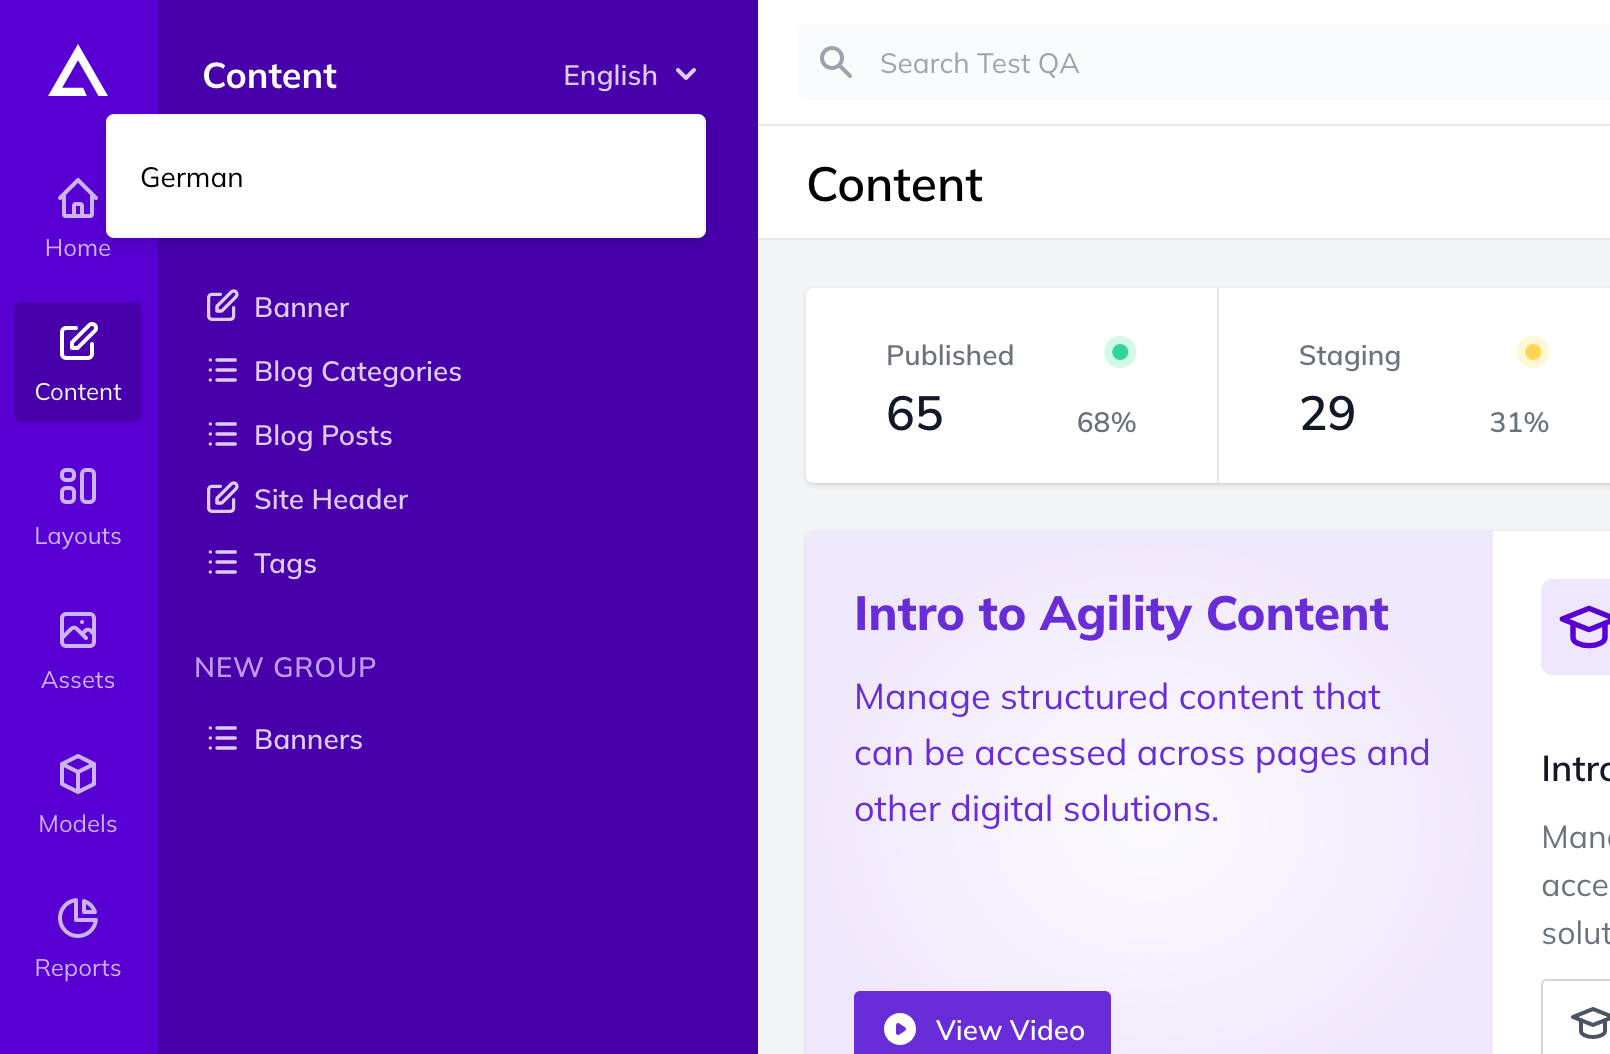
Task: Open the Blog Categories list
Action: [334, 371]
